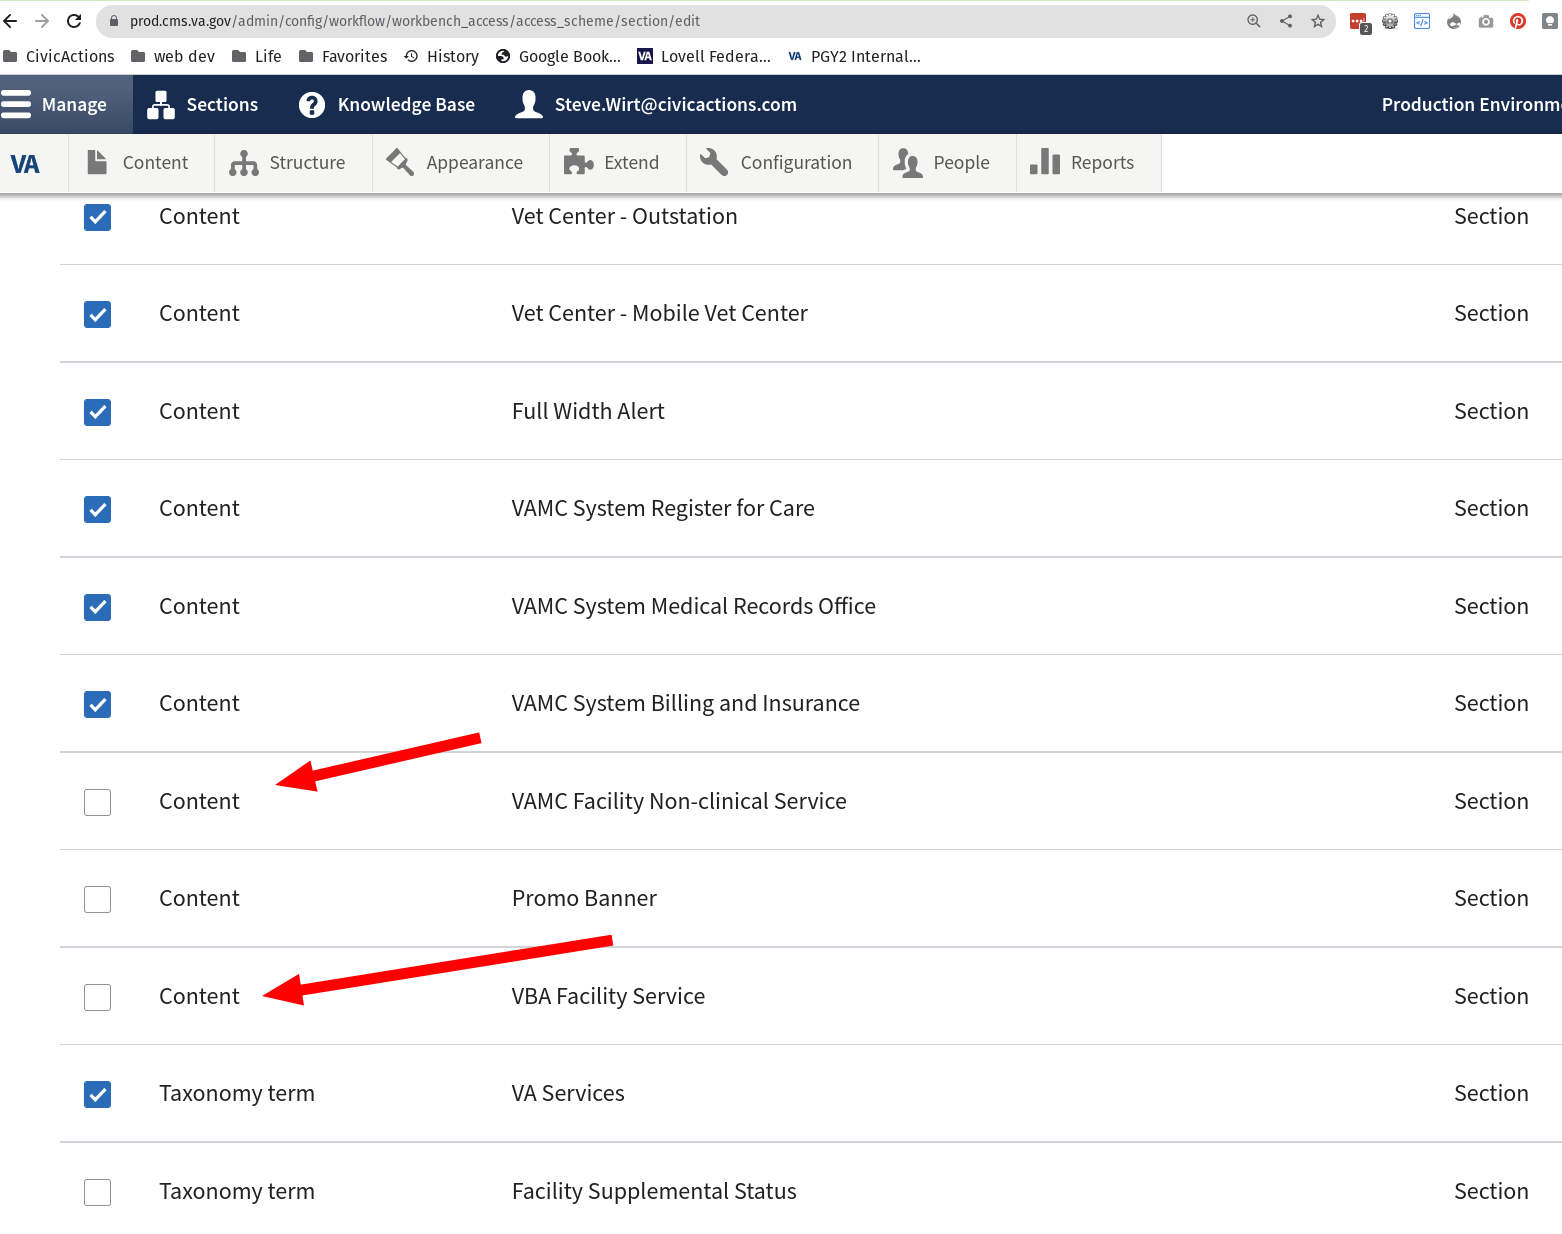Open the Google Book... bookmark
This screenshot has width=1562, height=1234.
558,57
